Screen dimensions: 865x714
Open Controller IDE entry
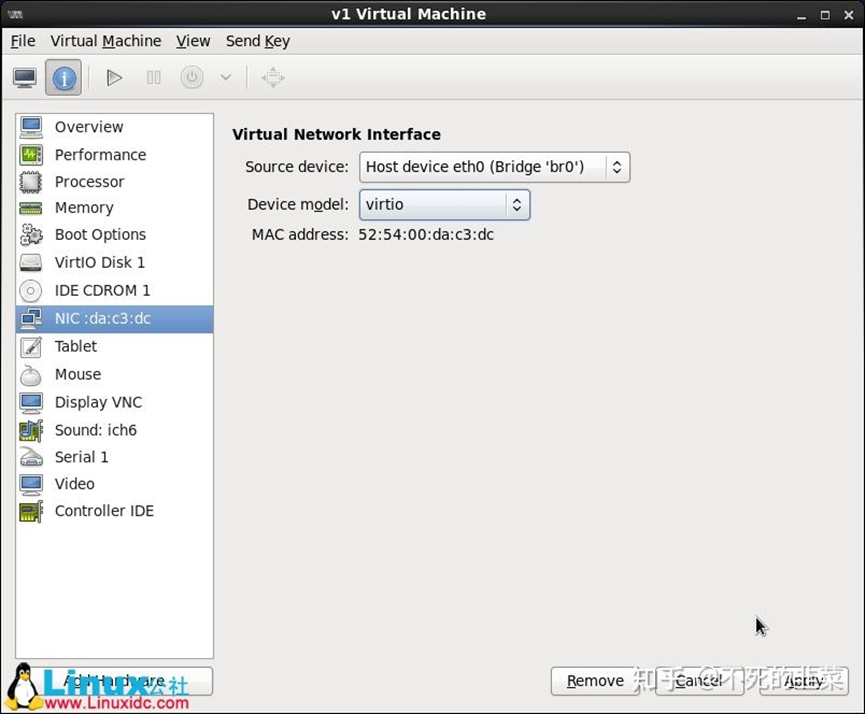[x=114, y=511]
